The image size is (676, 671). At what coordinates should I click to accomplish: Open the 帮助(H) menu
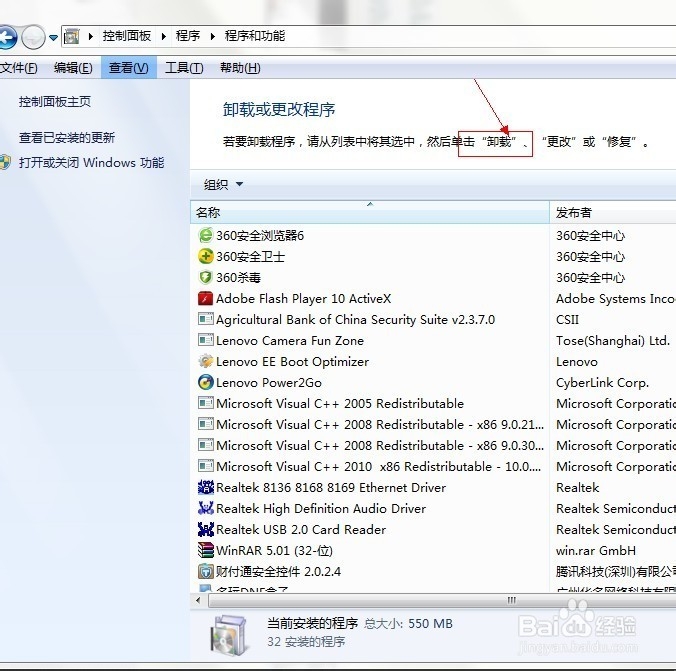240,68
